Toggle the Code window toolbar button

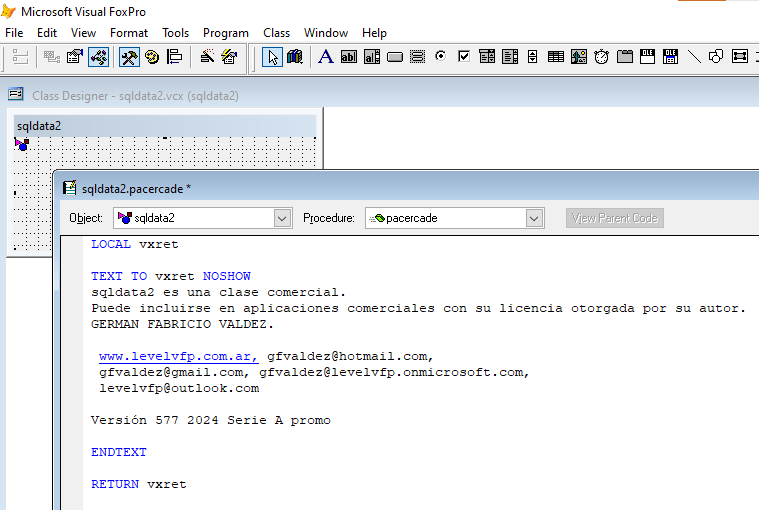tap(98, 57)
